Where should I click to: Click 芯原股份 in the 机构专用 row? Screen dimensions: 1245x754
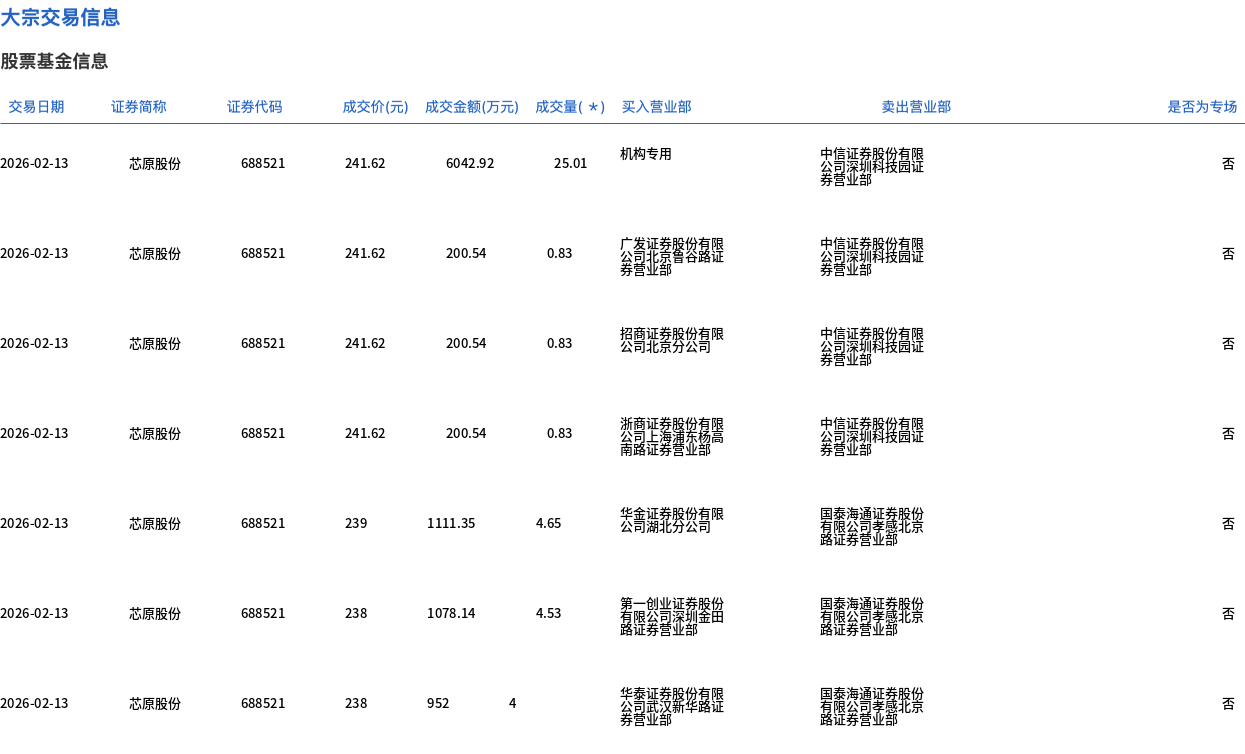[155, 163]
